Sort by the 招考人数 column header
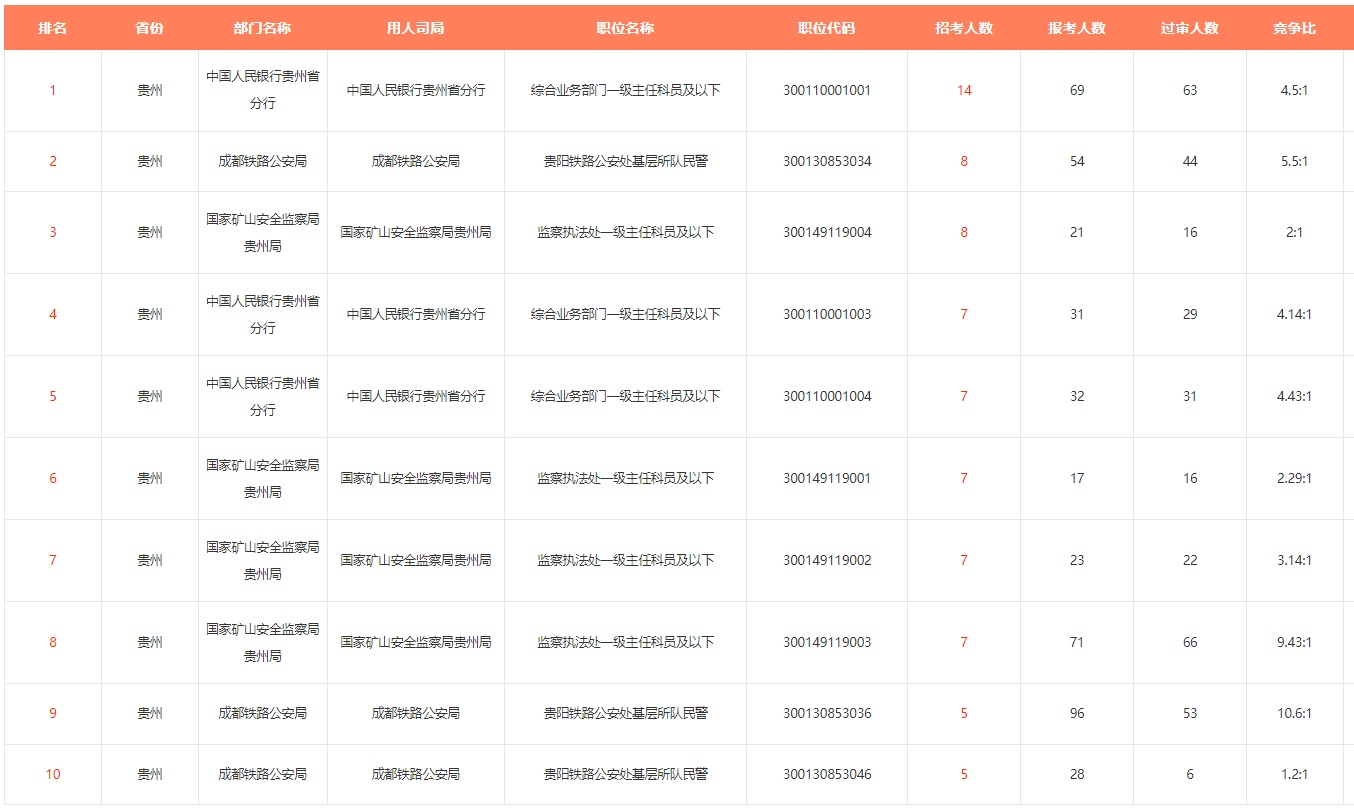The height and width of the screenshot is (812, 1354). click(x=963, y=28)
